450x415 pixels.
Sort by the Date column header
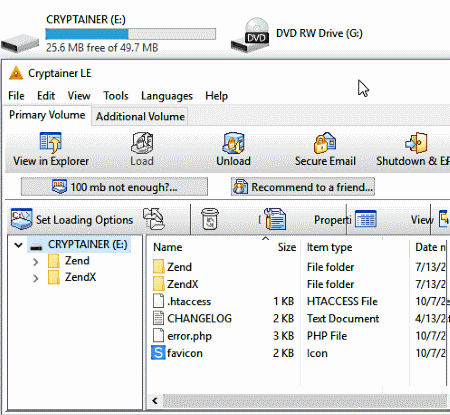click(x=430, y=247)
